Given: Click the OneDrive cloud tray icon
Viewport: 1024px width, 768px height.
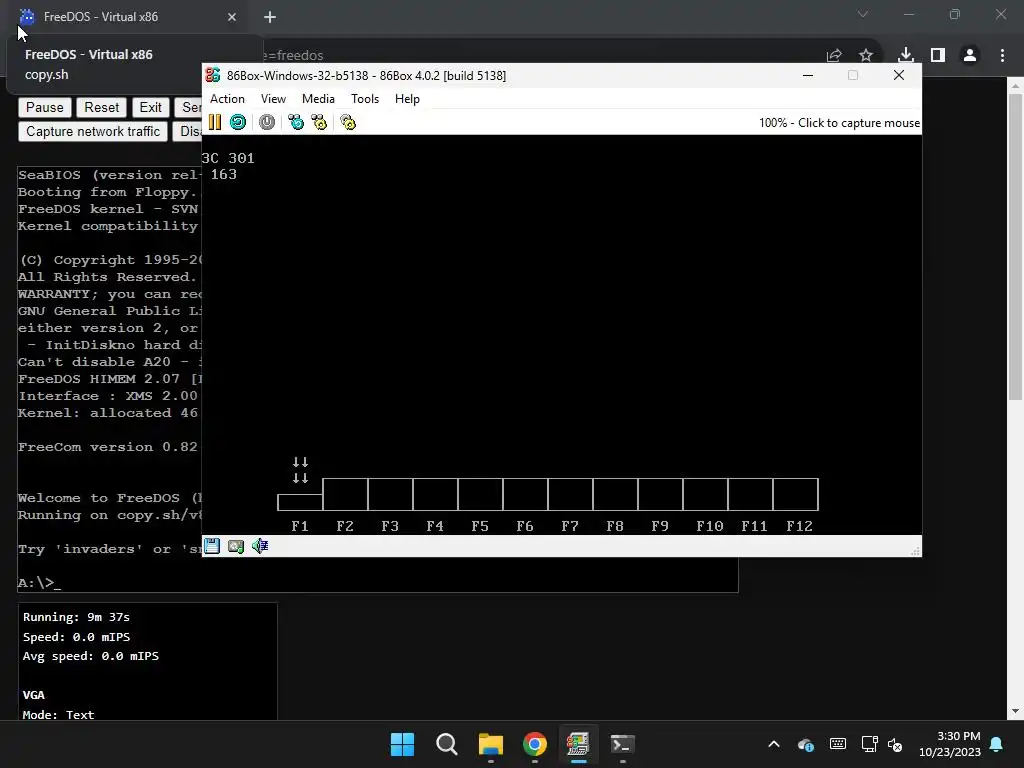Looking at the screenshot, I should click(806, 744).
